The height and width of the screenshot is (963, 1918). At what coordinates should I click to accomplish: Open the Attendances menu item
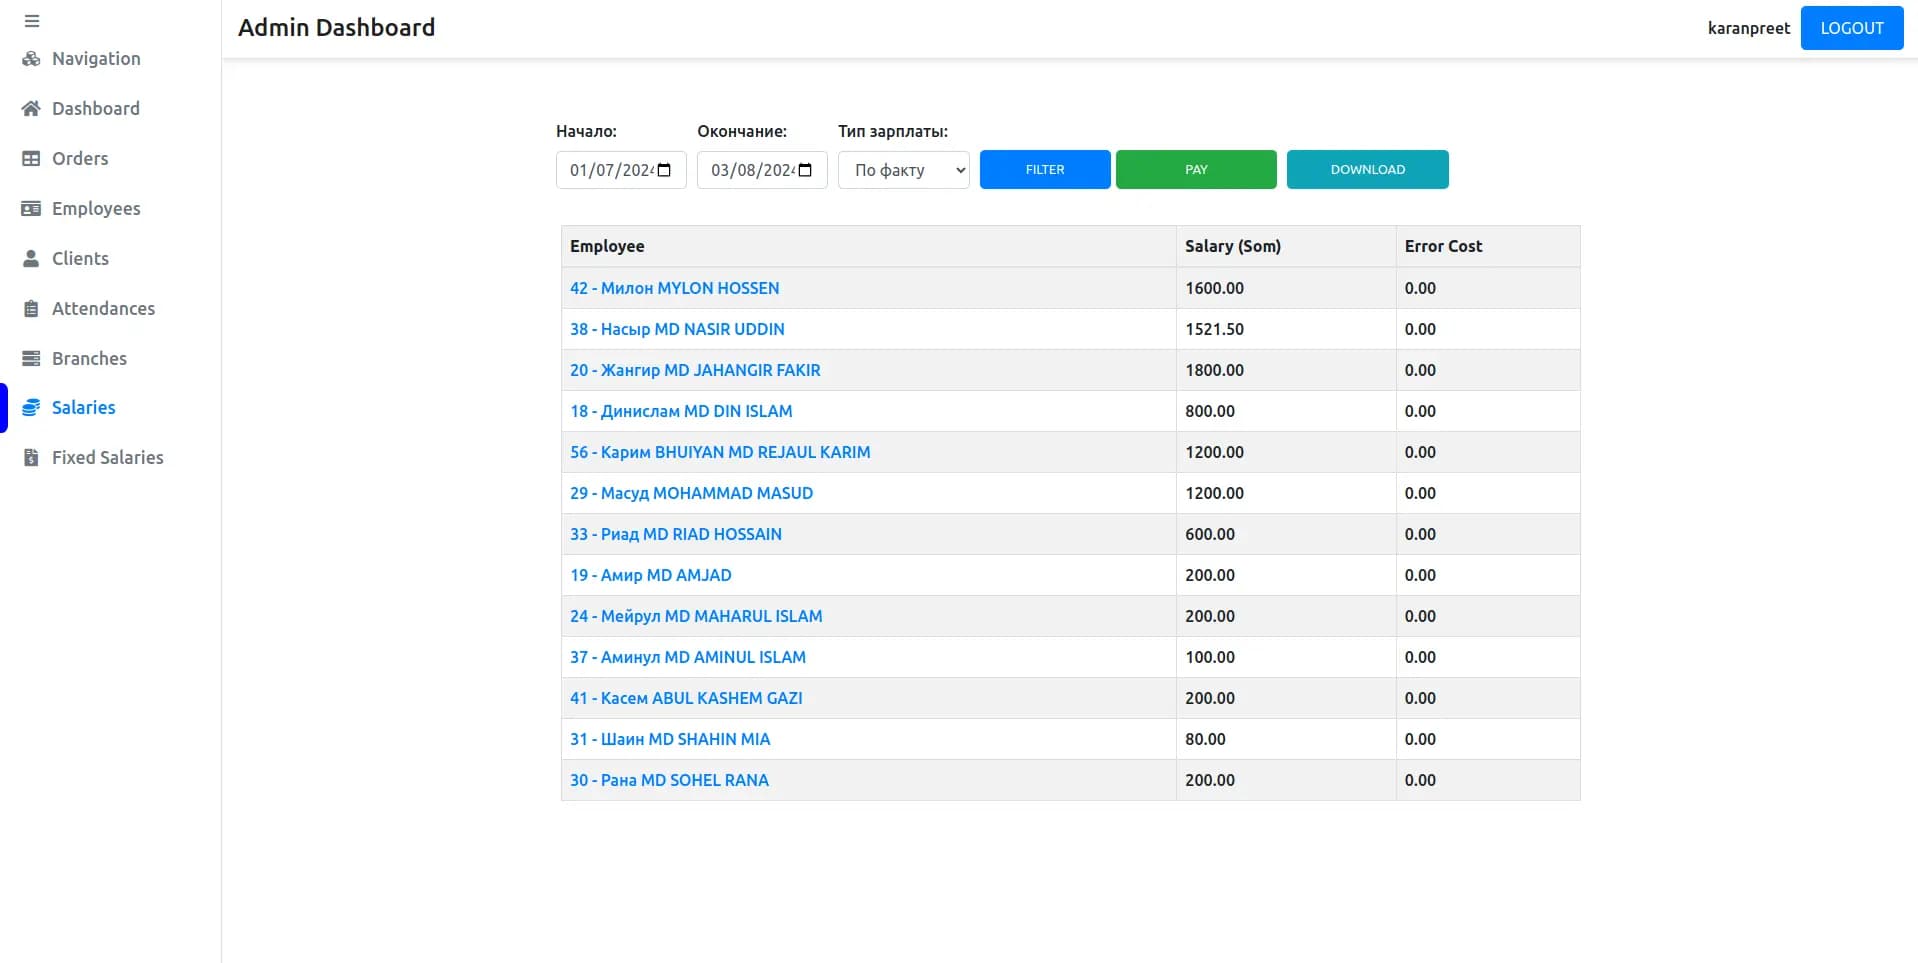coord(104,309)
